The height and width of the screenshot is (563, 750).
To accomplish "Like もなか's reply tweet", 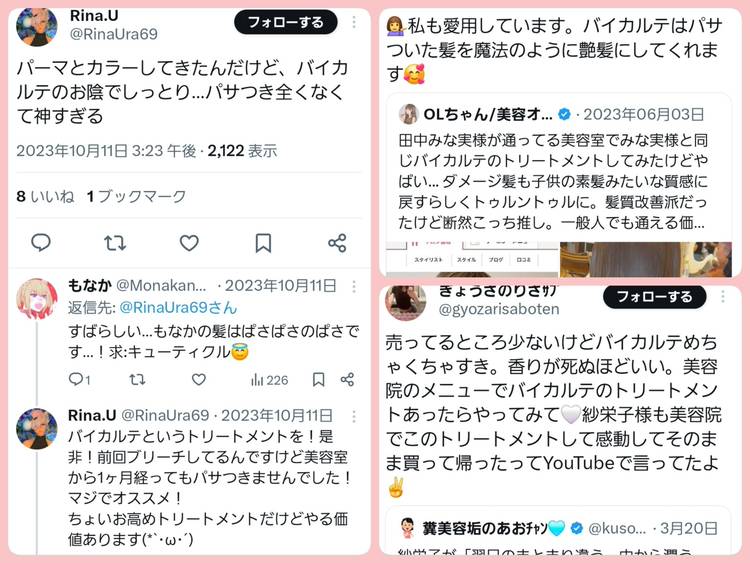I will coord(199,379).
